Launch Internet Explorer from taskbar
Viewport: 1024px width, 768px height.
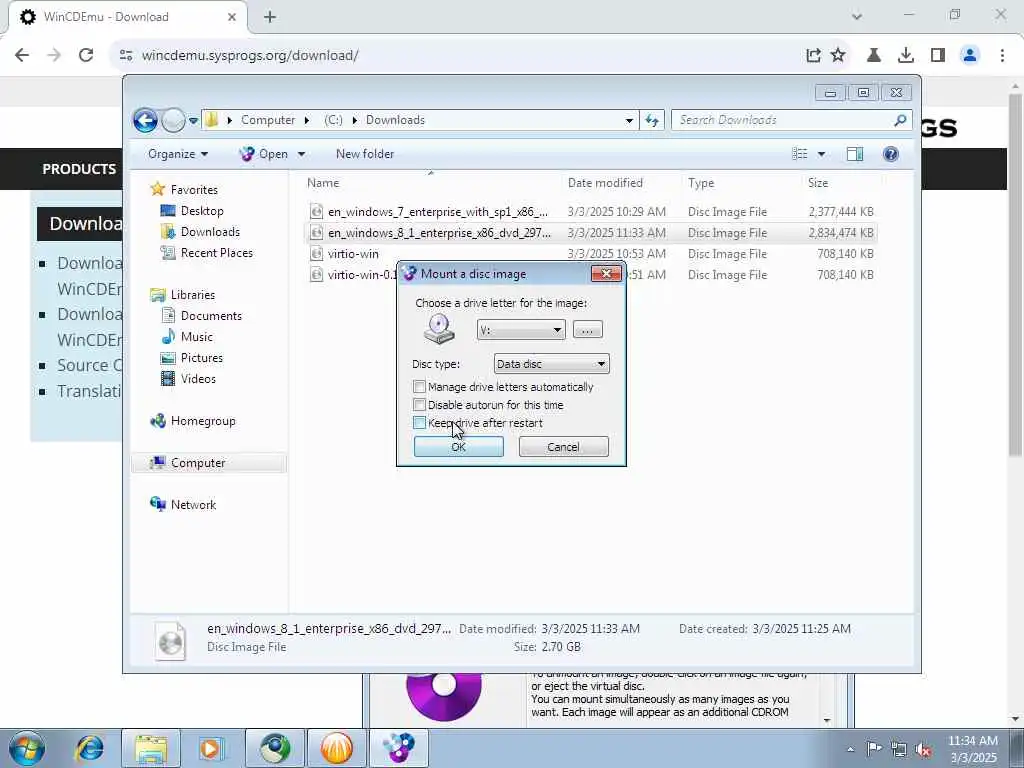[89, 748]
